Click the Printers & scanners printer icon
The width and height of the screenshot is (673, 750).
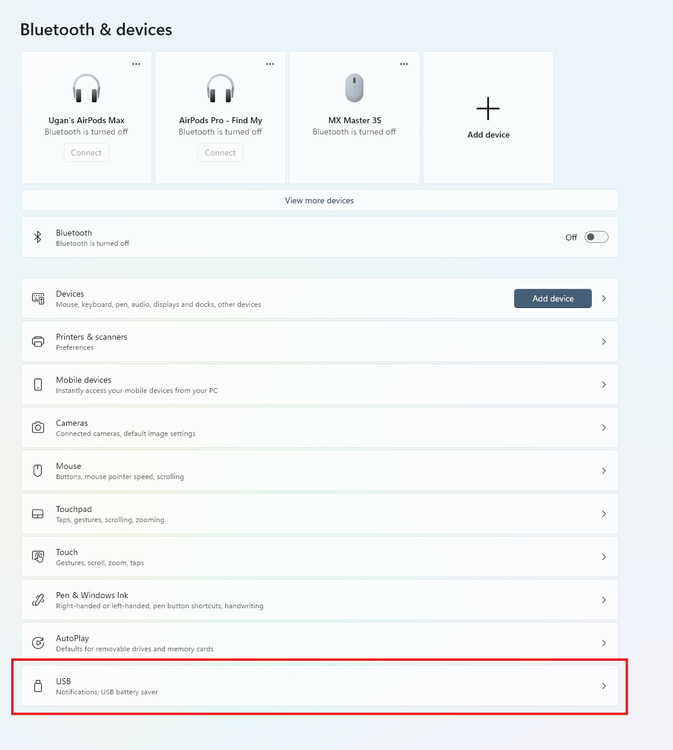click(38, 342)
